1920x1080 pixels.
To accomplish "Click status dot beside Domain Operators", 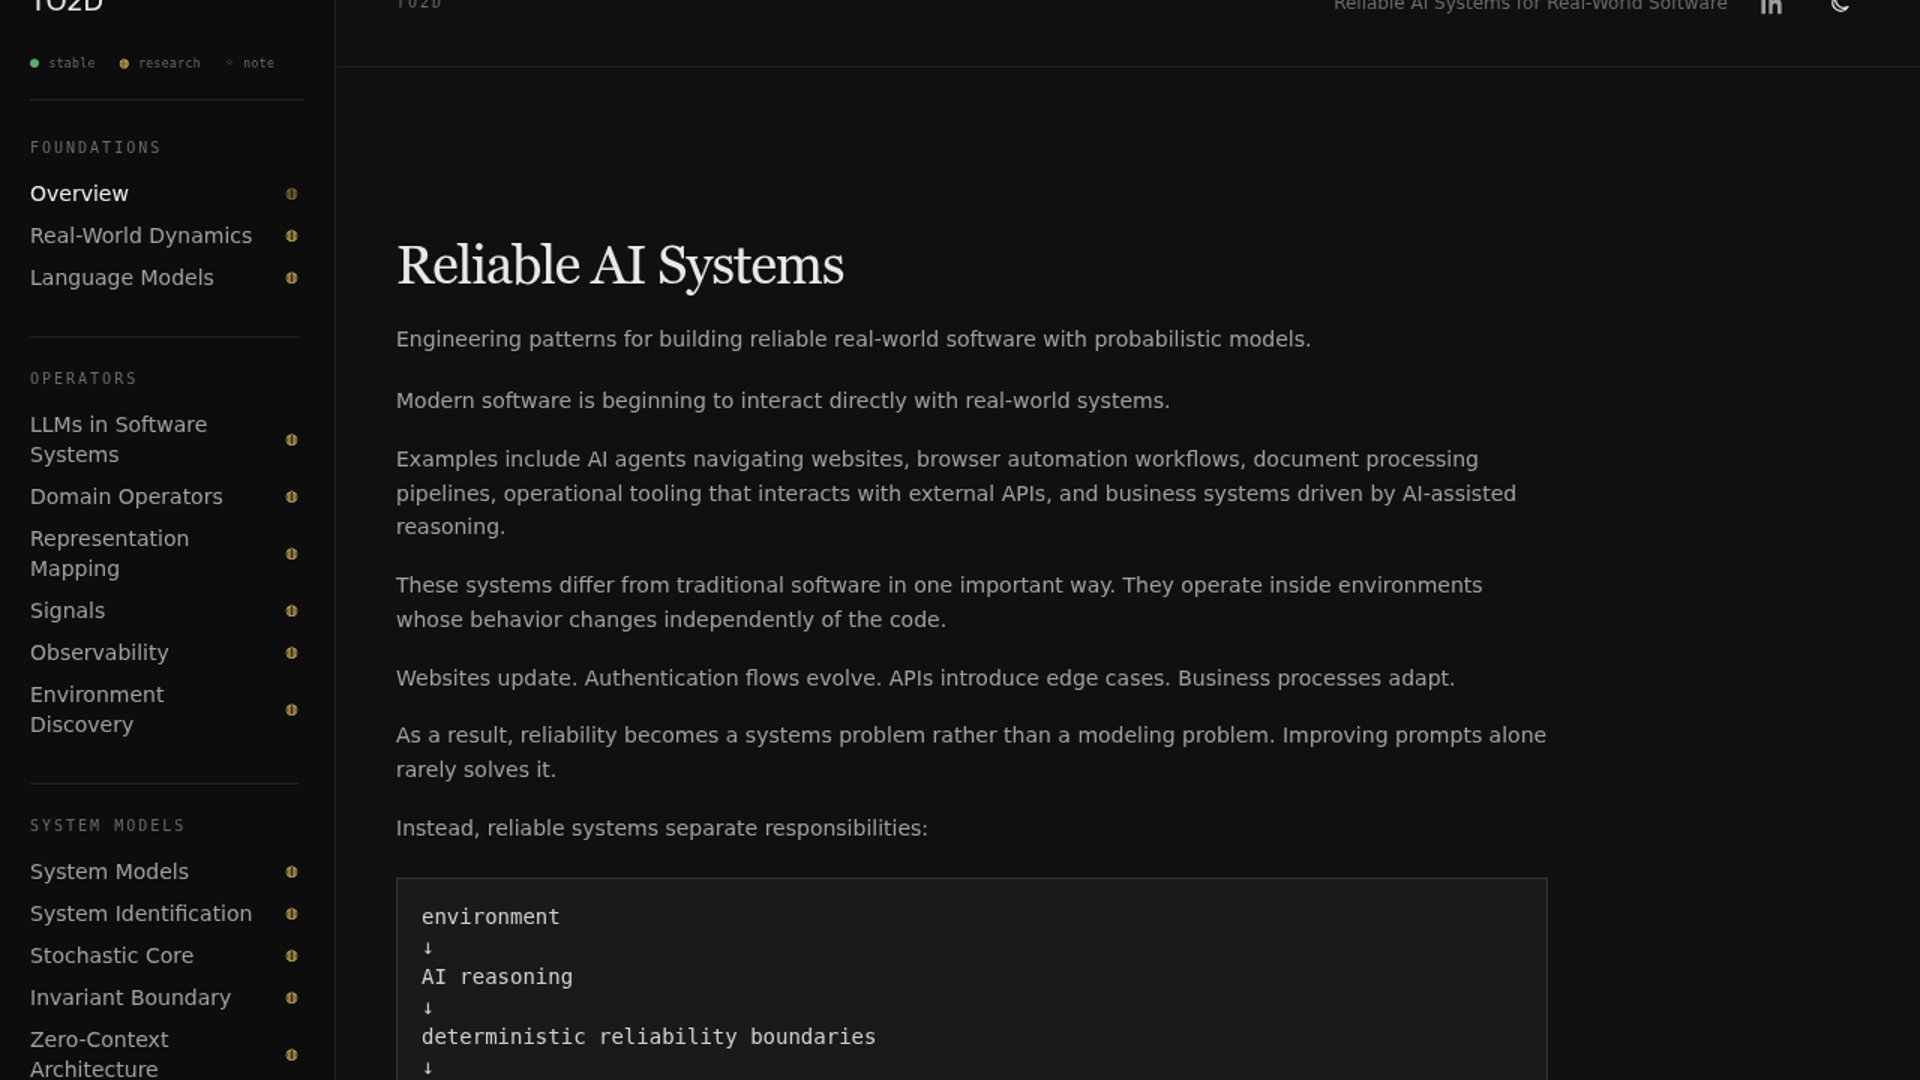I will tap(292, 497).
